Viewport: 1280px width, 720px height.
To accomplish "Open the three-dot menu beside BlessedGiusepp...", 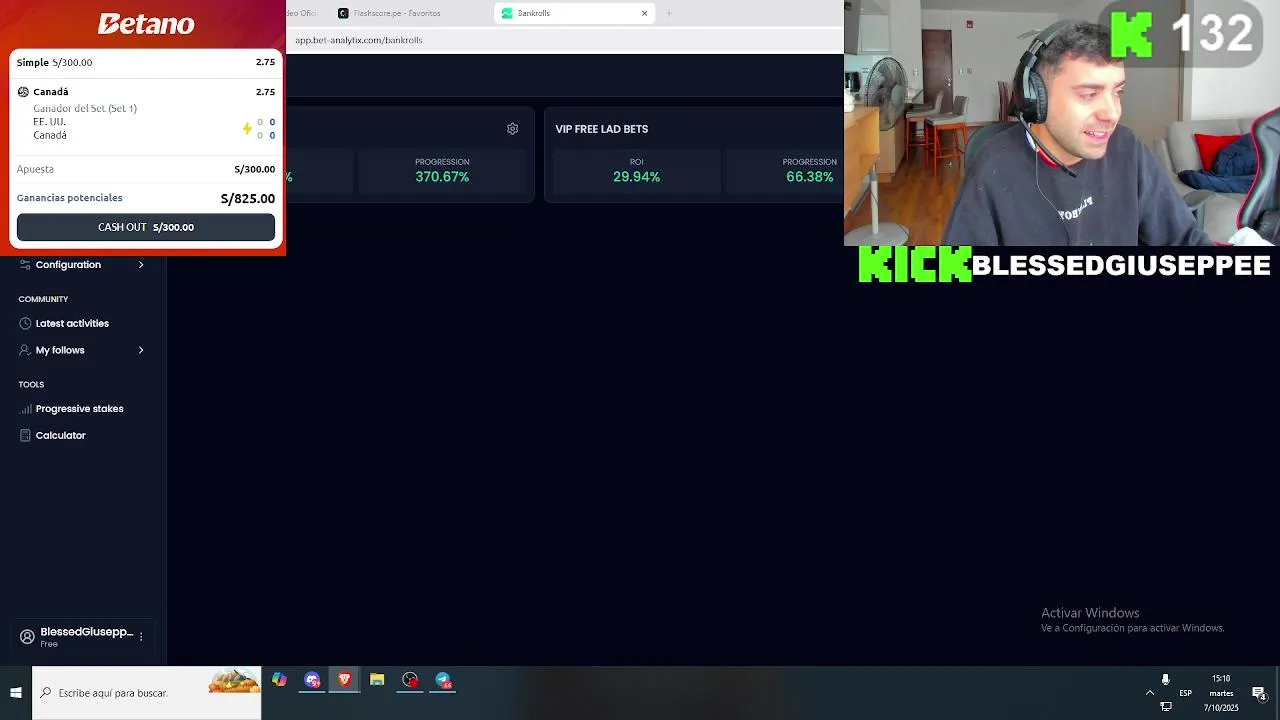I will point(141,636).
